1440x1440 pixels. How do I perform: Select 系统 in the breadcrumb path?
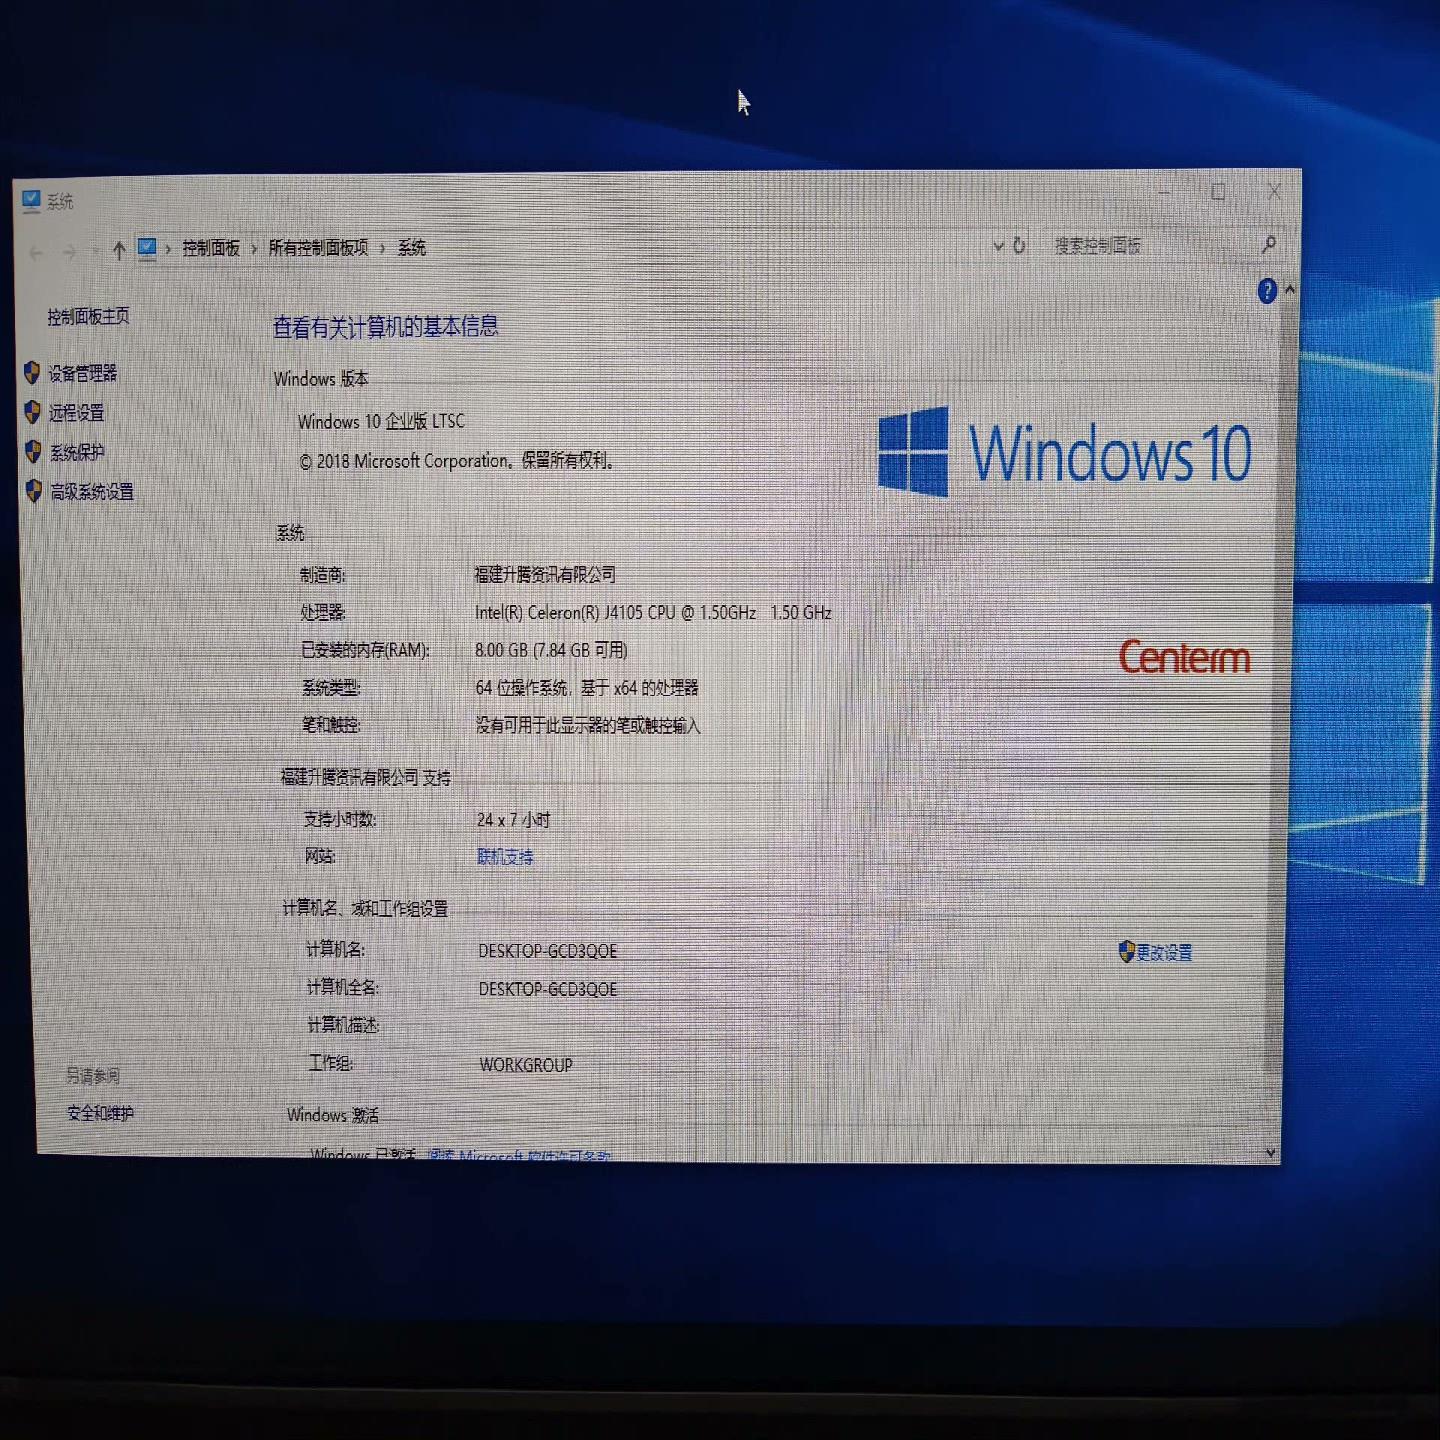(411, 247)
